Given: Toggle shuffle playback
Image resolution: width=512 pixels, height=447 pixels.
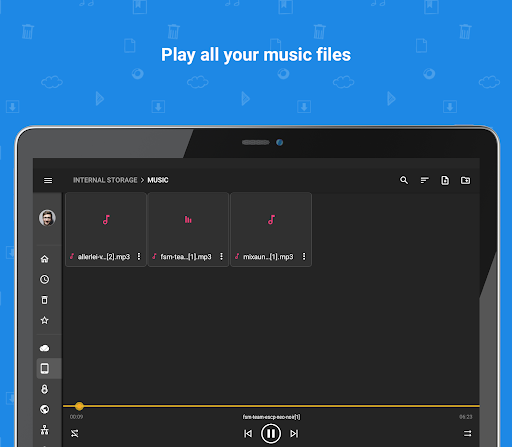Looking at the screenshot, I should [x=75, y=433].
